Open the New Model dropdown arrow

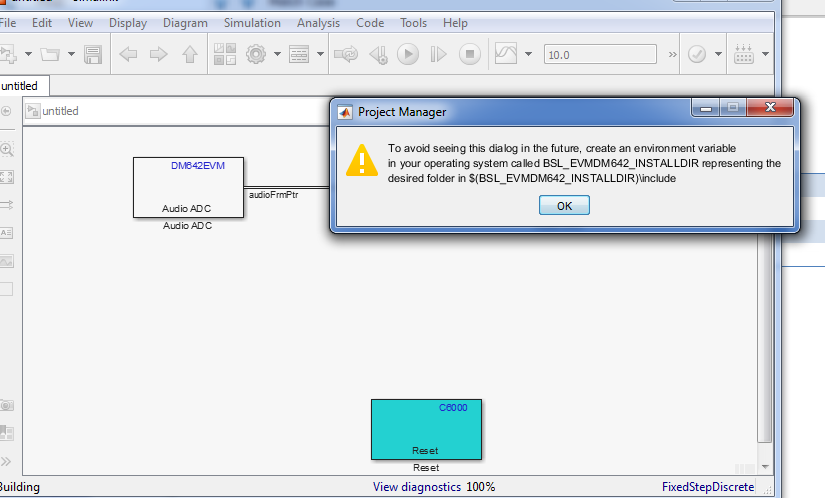[28, 54]
